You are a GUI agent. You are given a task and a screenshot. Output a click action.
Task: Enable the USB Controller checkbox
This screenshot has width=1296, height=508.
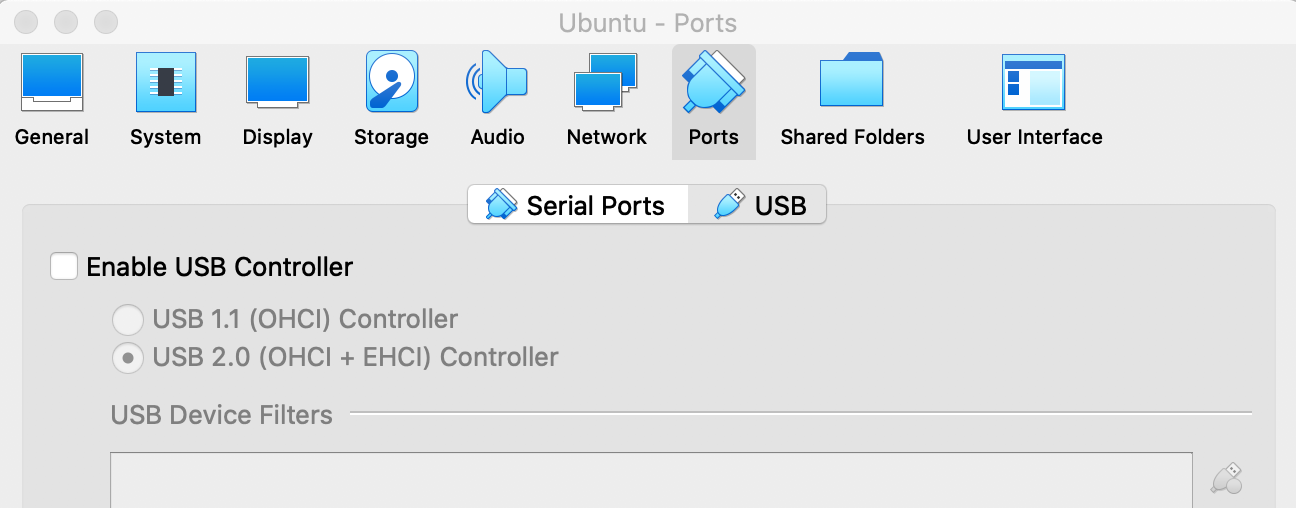64,267
